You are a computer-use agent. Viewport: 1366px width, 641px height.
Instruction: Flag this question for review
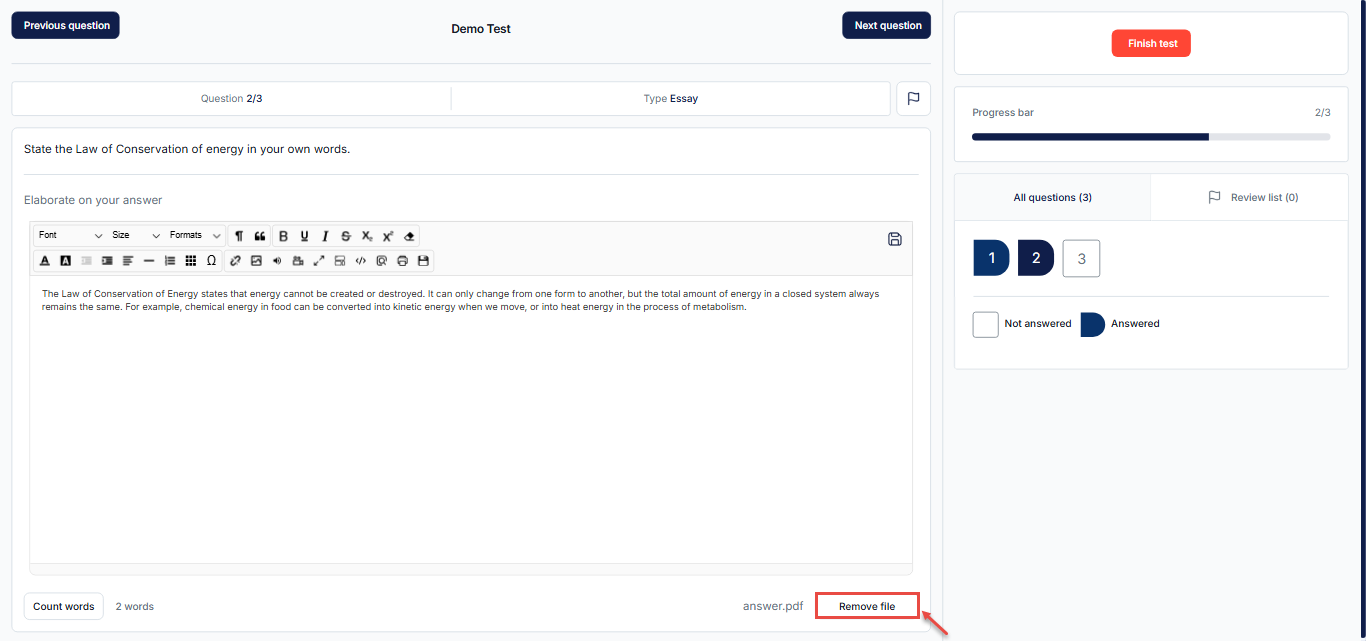tap(913, 99)
